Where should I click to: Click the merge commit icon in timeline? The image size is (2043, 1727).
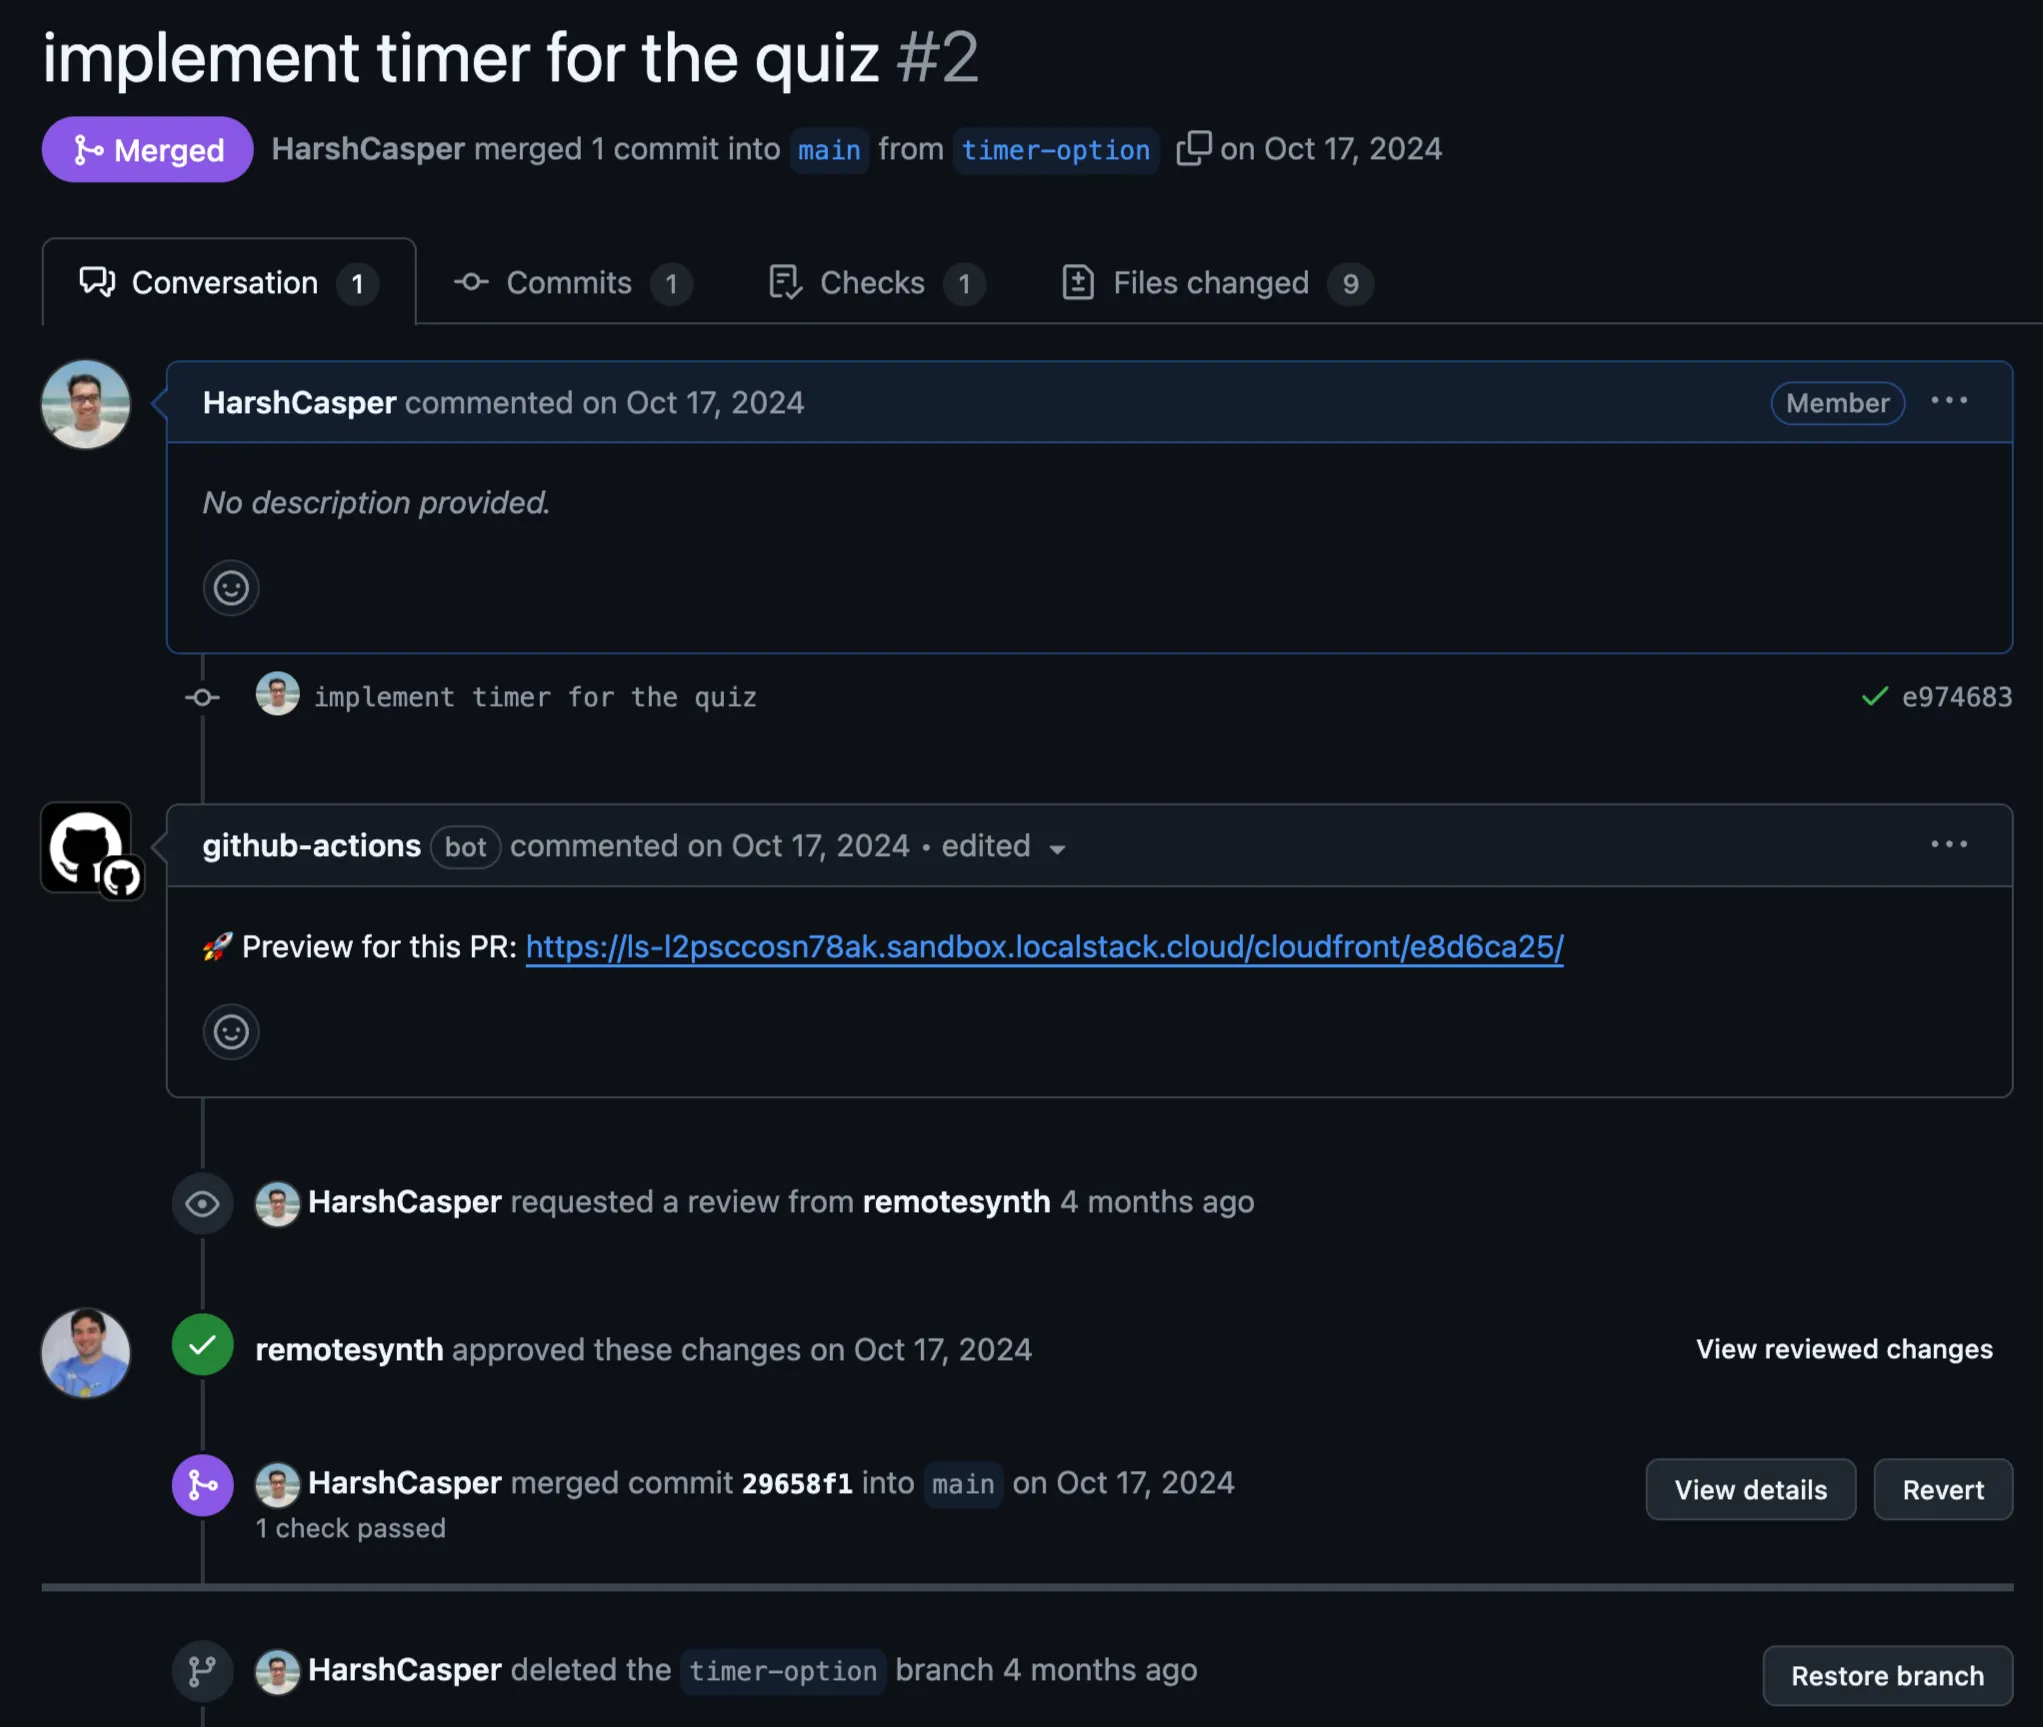[x=202, y=1485]
